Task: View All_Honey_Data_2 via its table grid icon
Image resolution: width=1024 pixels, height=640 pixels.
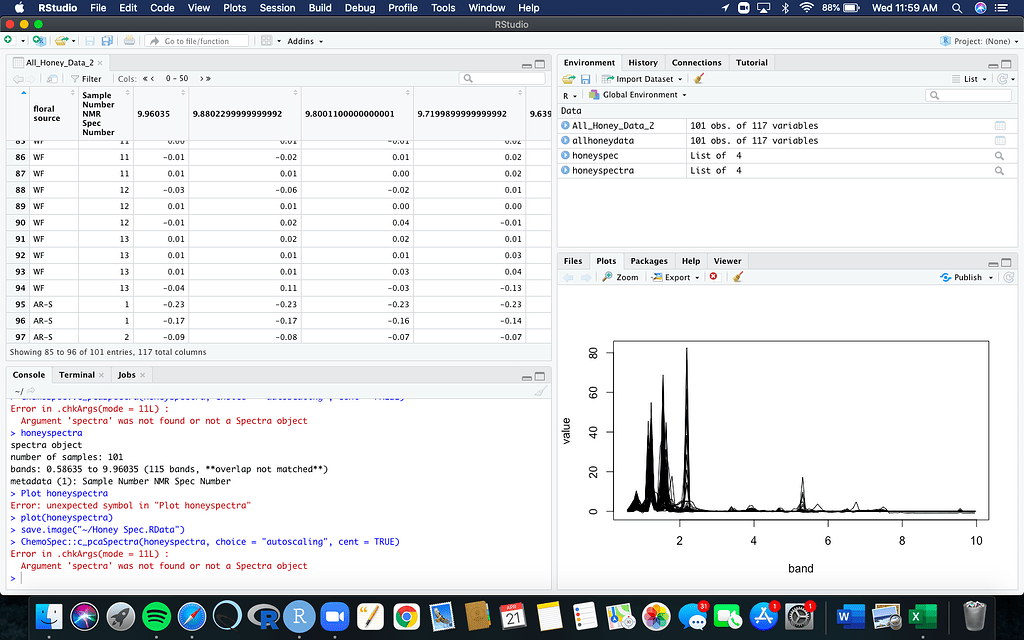Action: [999, 125]
